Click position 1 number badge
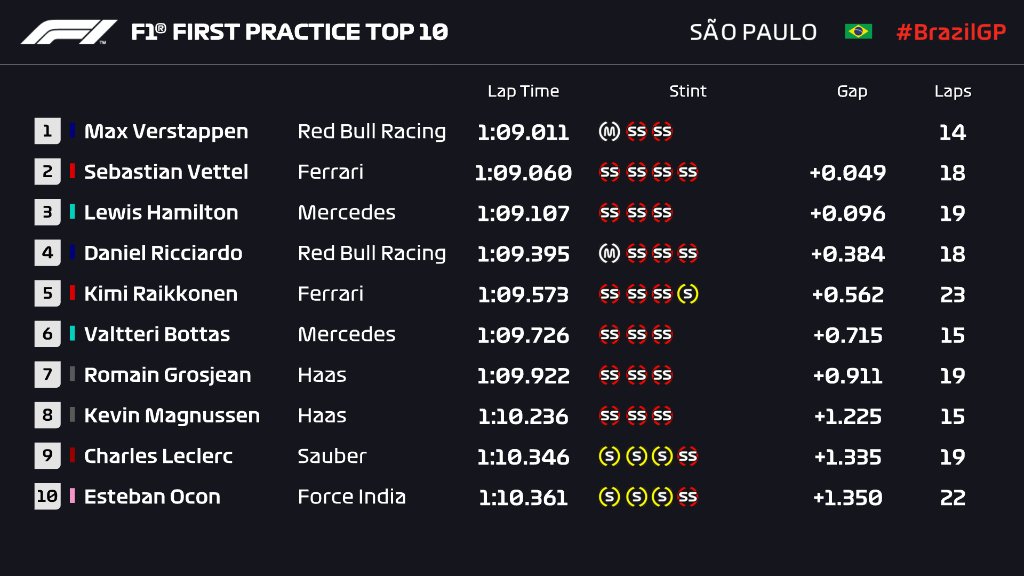1024x576 pixels. pos(47,131)
